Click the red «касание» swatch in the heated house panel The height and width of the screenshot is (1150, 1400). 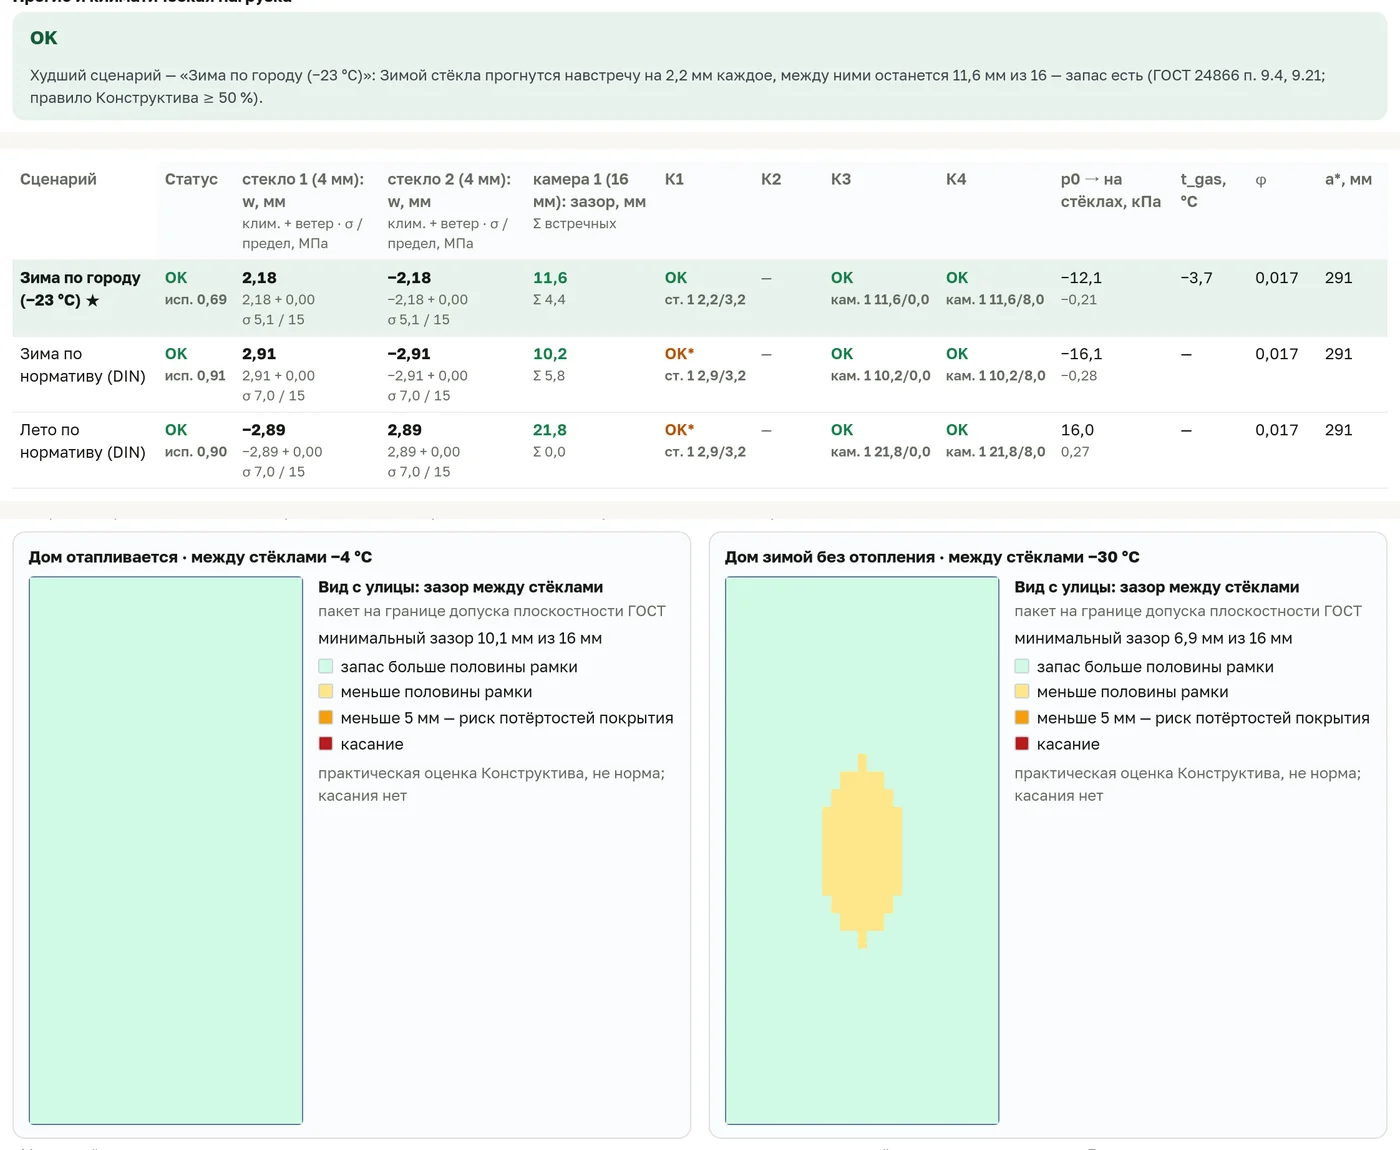click(x=326, y=743)
